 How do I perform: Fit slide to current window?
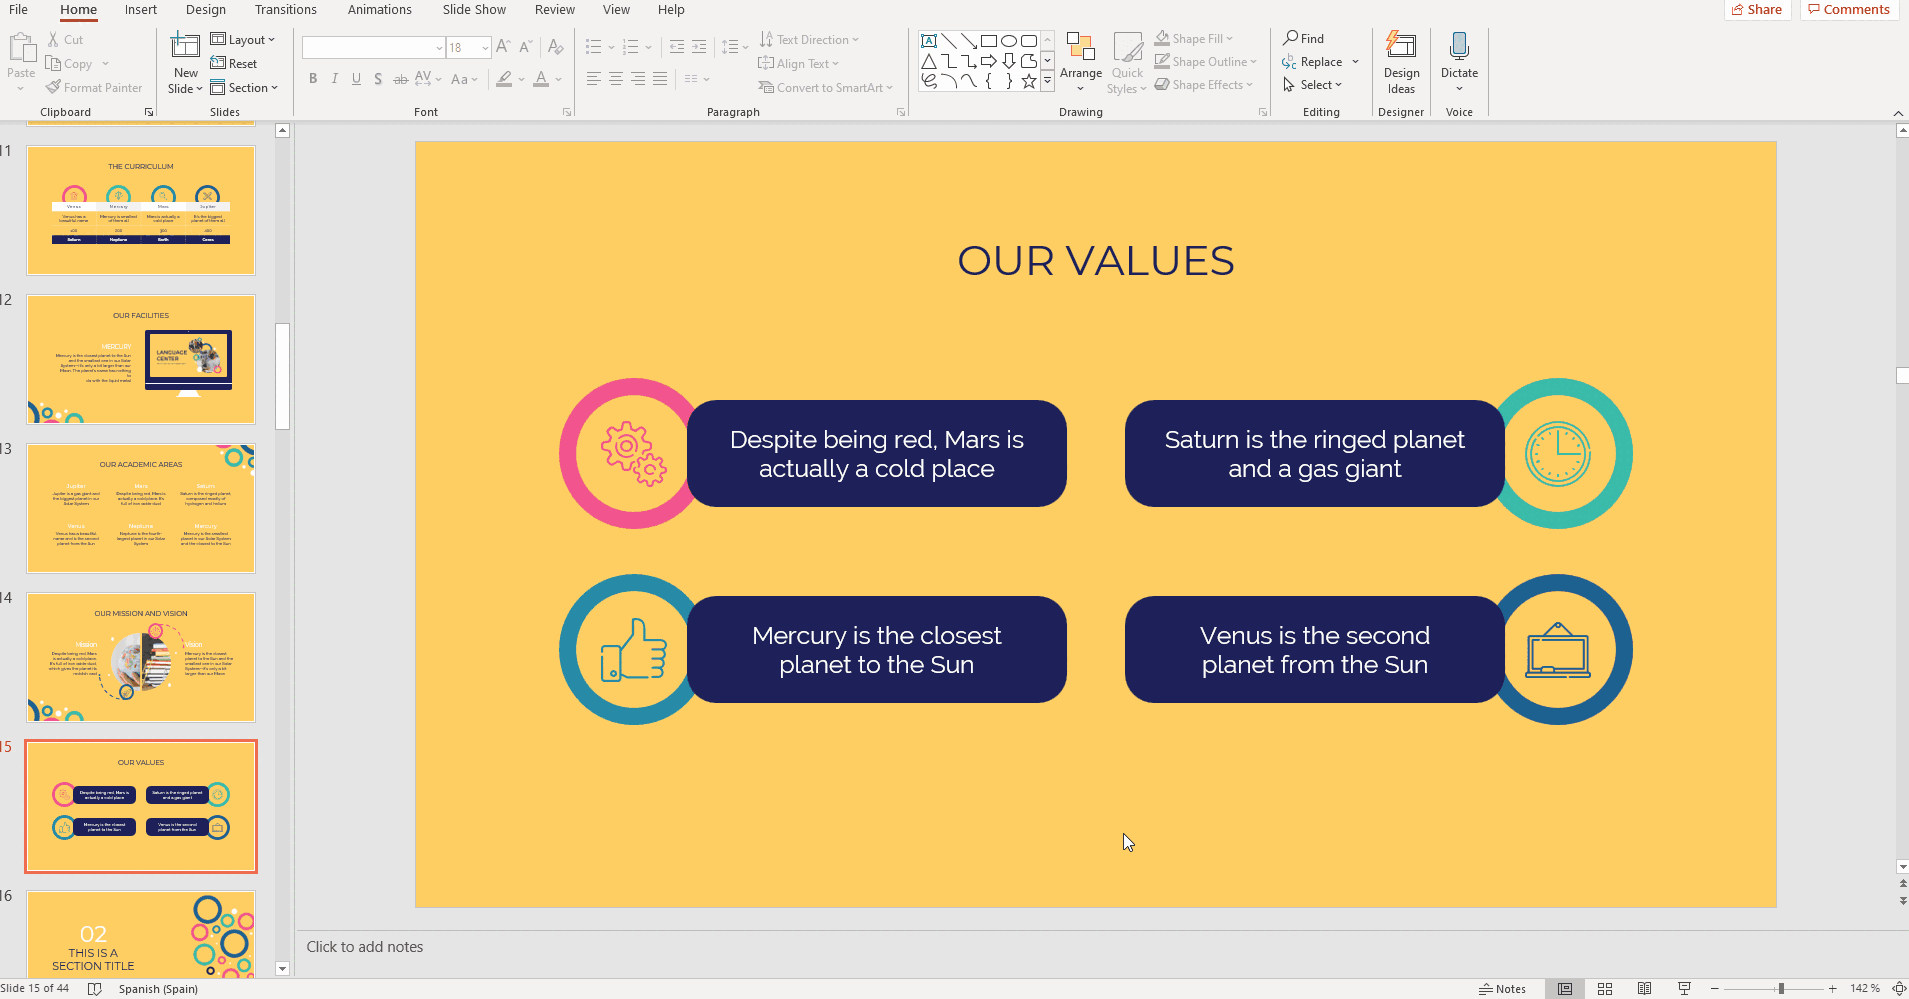pos(1898,989)
